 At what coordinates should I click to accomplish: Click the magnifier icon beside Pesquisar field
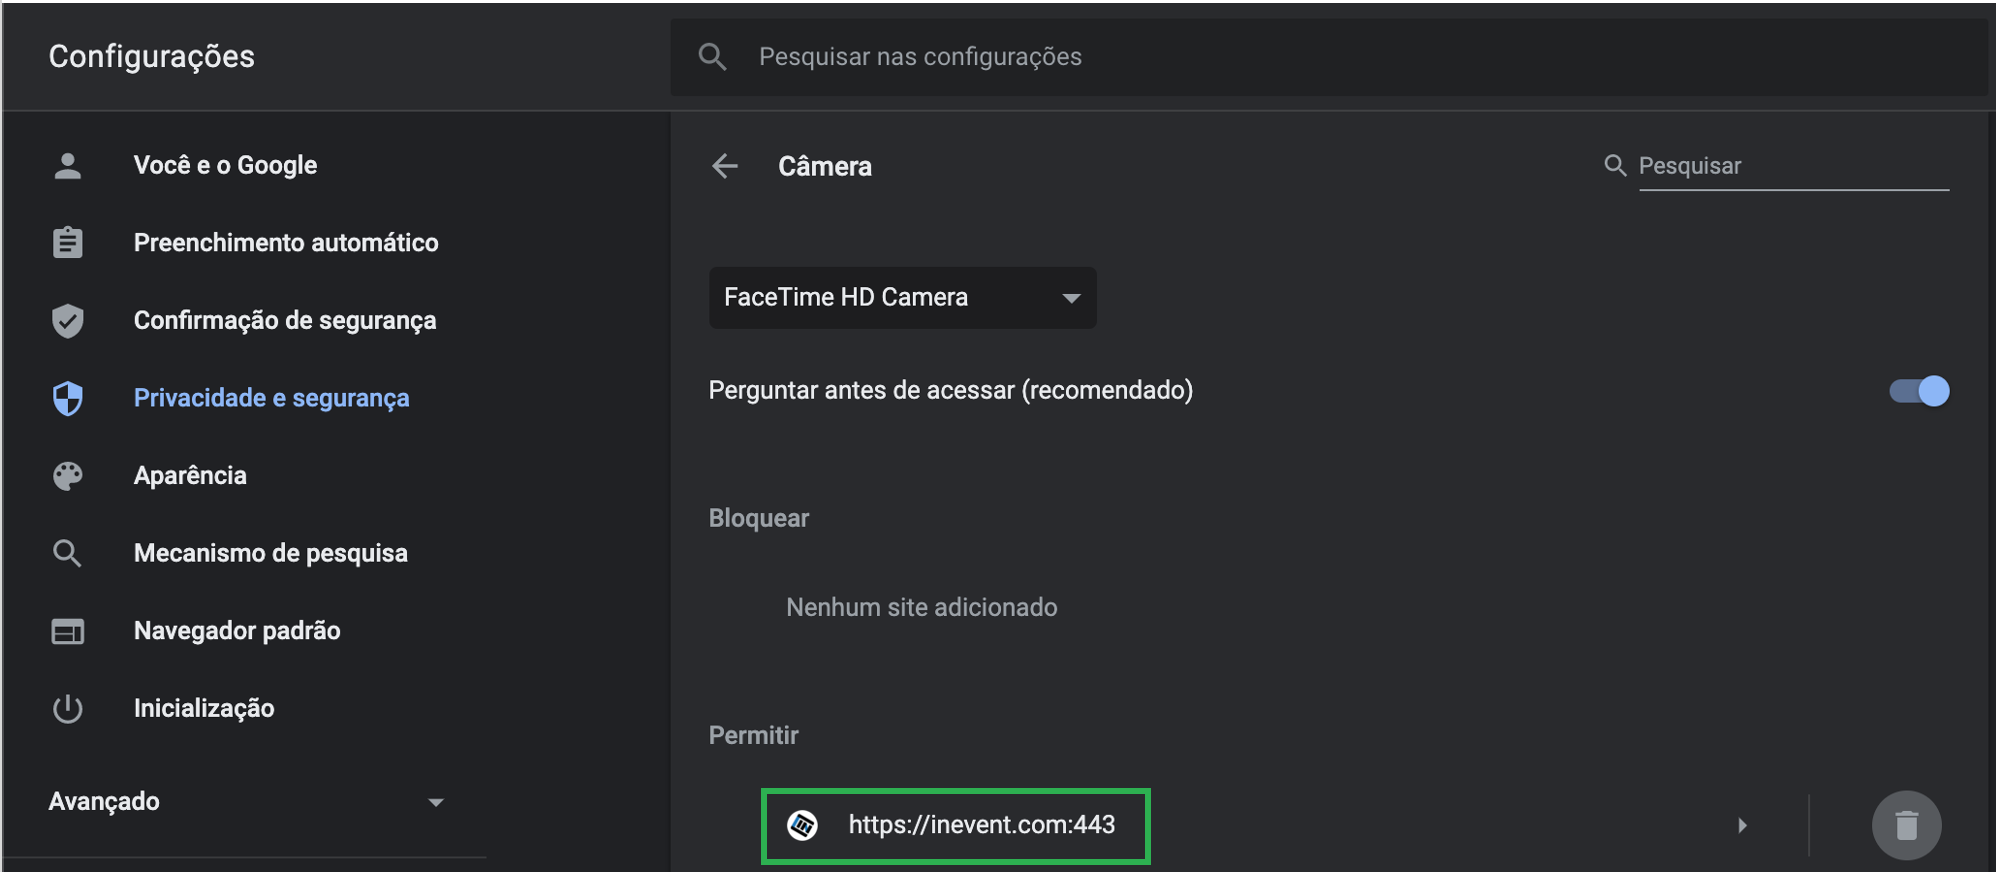1615,165
